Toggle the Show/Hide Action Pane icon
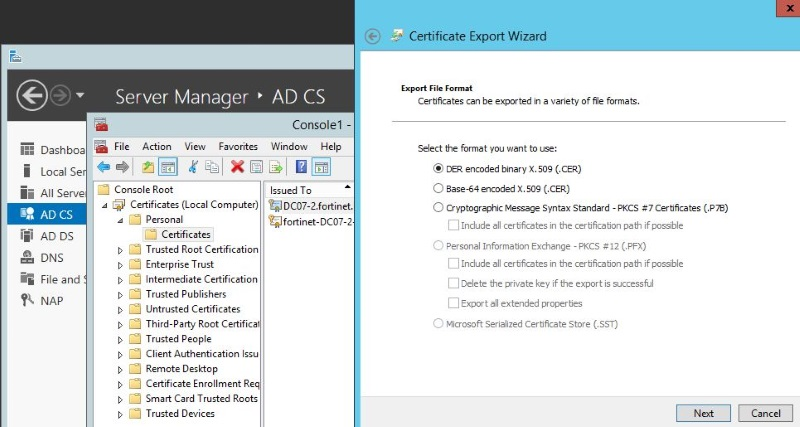 [321, 167]
